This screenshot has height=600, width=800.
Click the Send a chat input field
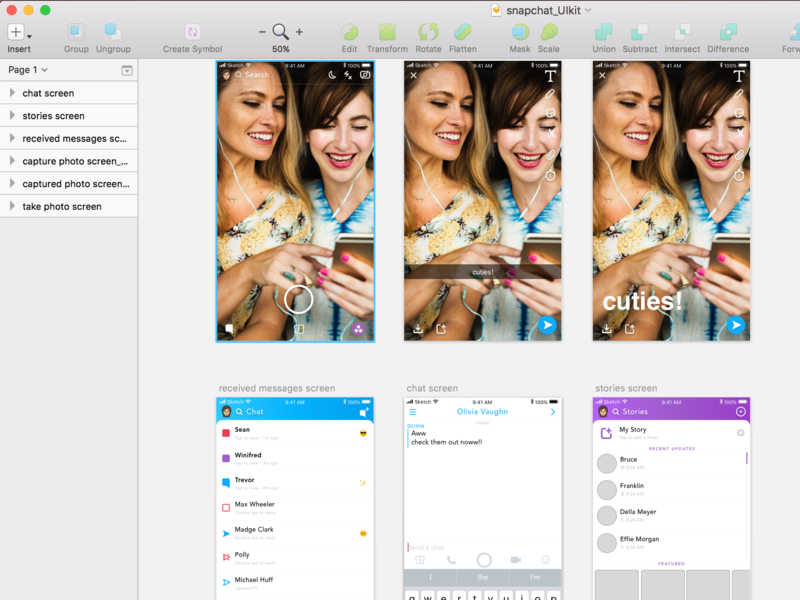click(483, 547)
